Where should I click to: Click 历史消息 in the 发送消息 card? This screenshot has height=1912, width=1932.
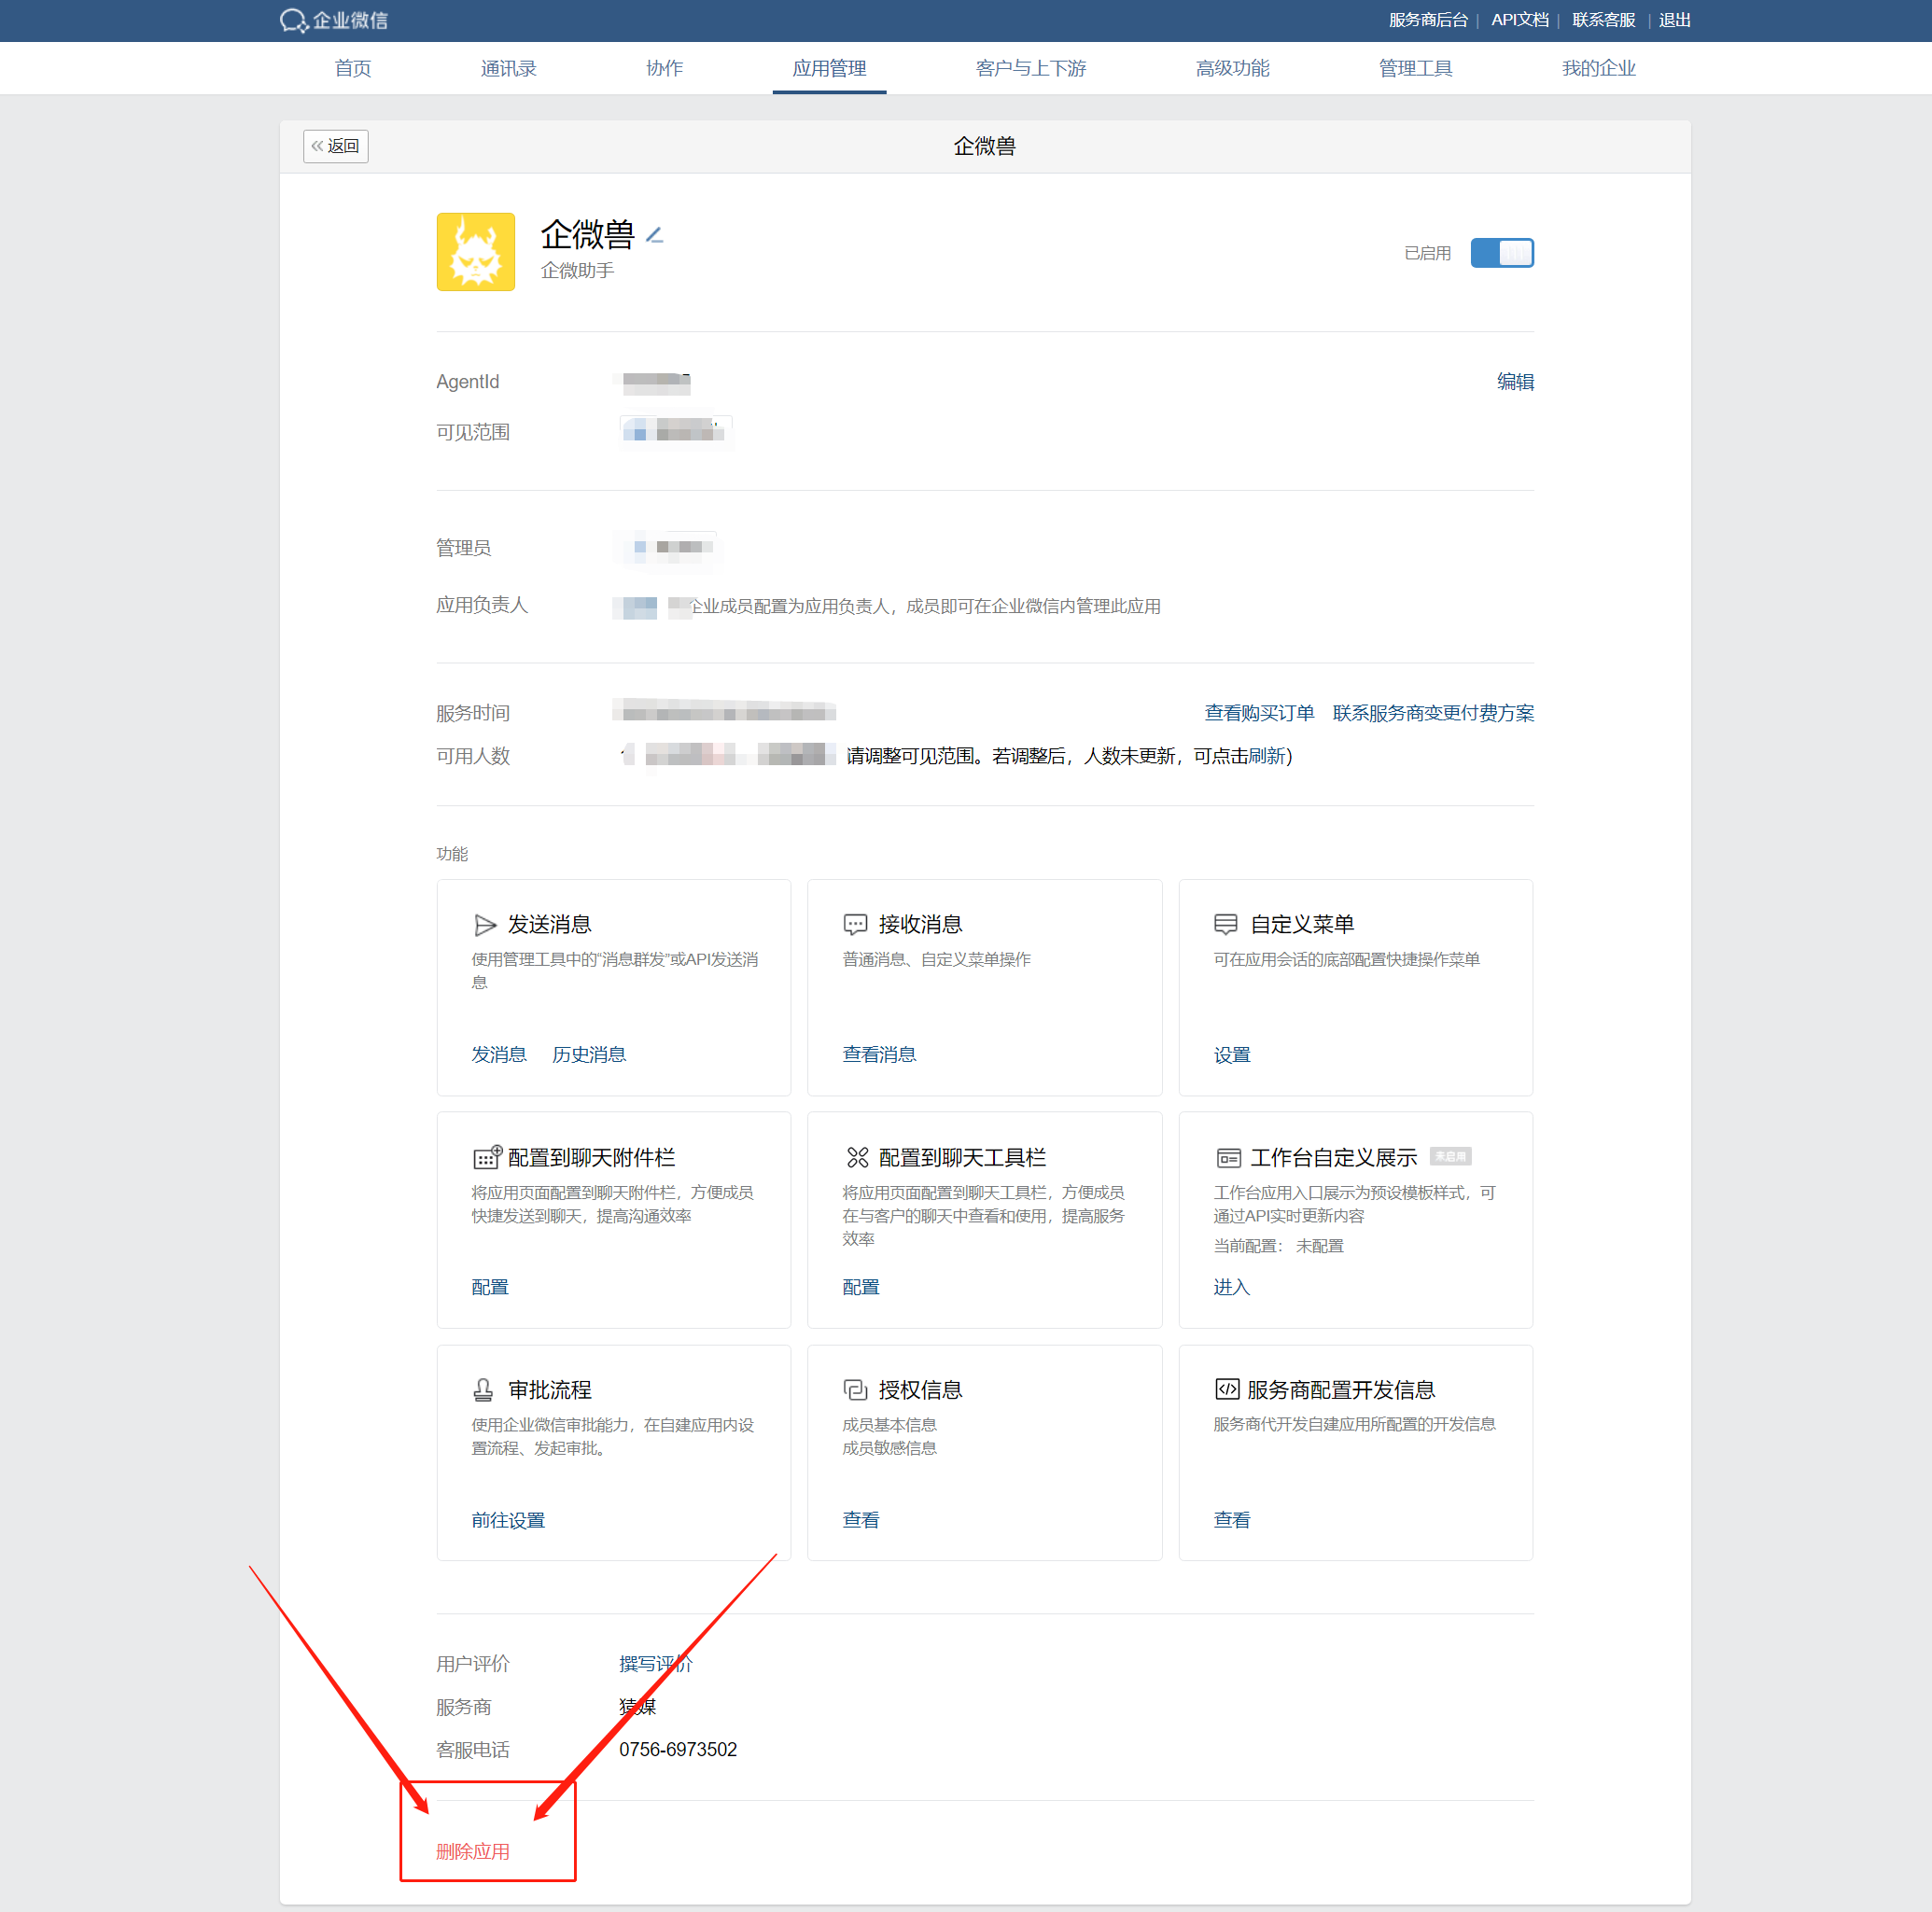click(x=588, y=1055)
